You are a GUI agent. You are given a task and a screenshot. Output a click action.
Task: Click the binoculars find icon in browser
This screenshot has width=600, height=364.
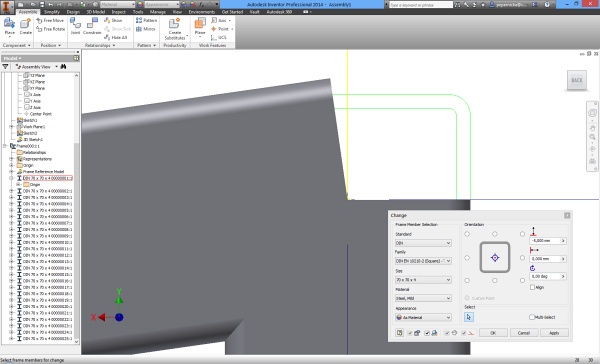click(x=64, y=67)
